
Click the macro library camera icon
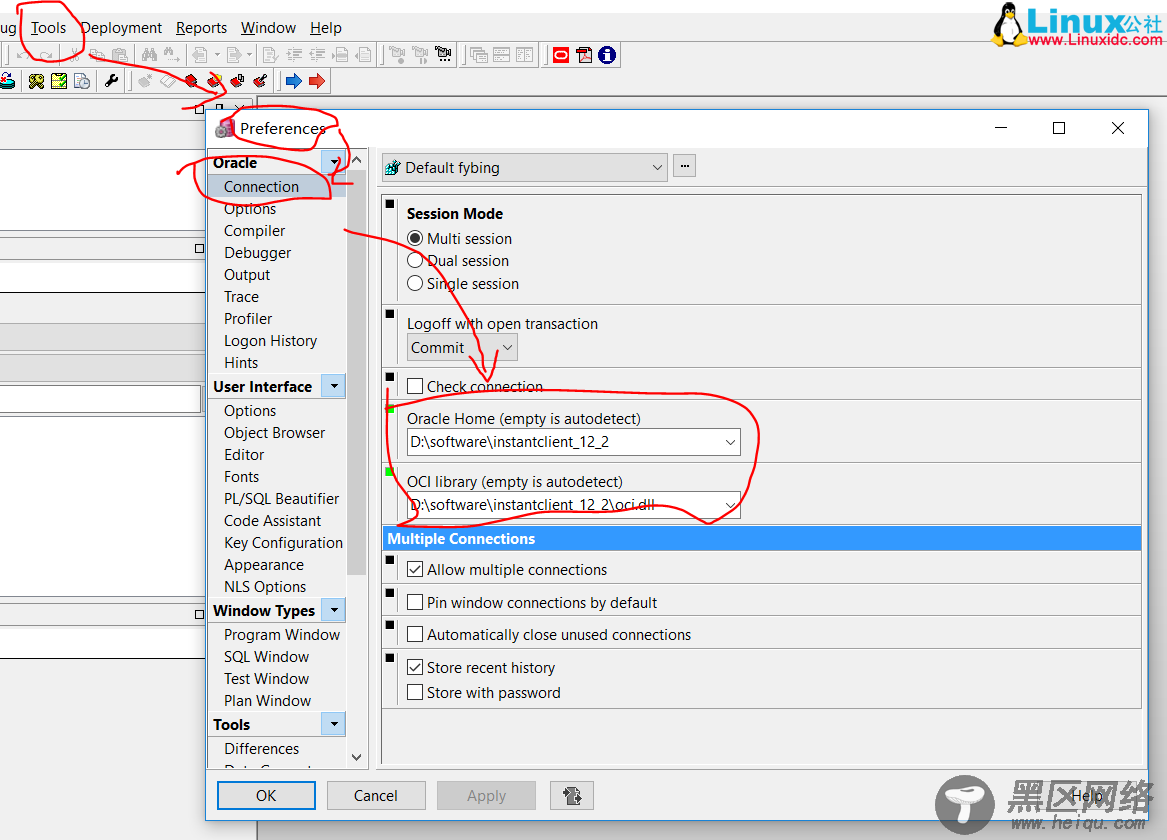click(444, 55)
